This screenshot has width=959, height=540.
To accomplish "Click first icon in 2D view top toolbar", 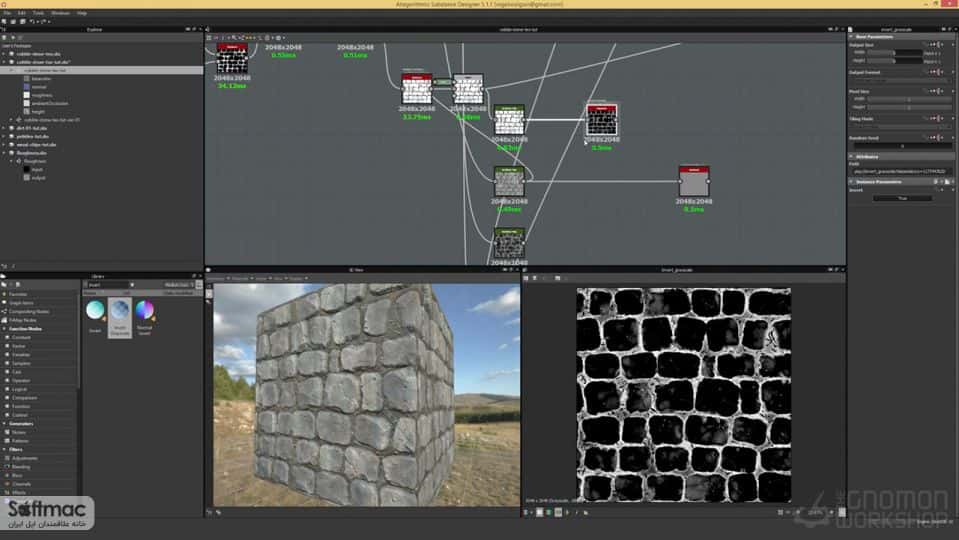I will pyautogui.click(x=526, y=278).
